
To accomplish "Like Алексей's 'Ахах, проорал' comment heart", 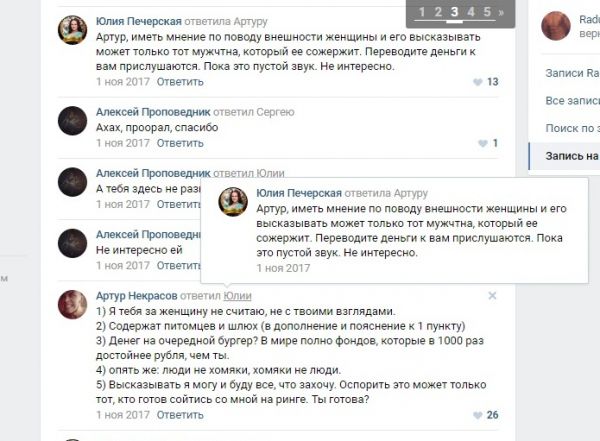I will pos(483,143).
